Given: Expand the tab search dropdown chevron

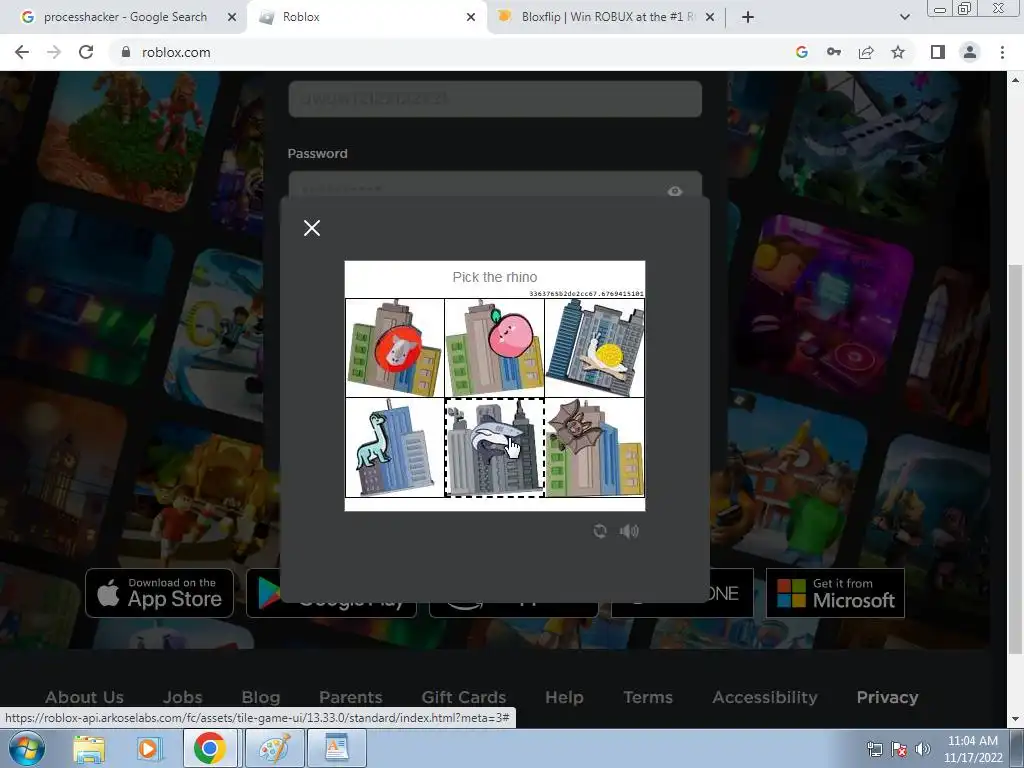Looking at the screenshot, I should (x=904, y=17).
